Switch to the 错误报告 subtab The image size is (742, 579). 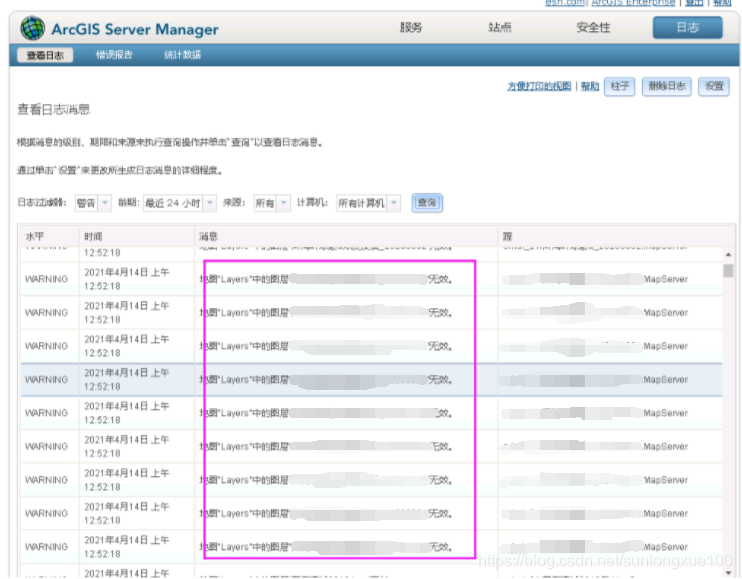pos(114,55)
